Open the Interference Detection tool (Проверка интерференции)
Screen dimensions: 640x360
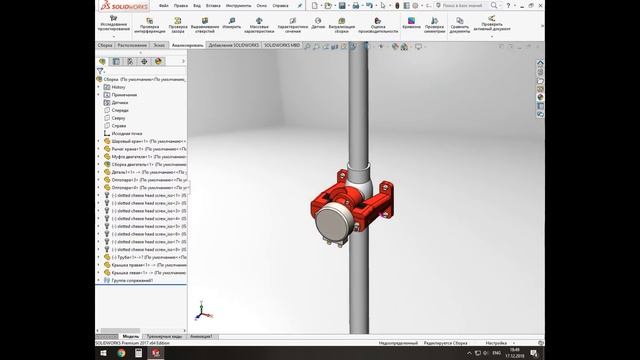[149, 24]
